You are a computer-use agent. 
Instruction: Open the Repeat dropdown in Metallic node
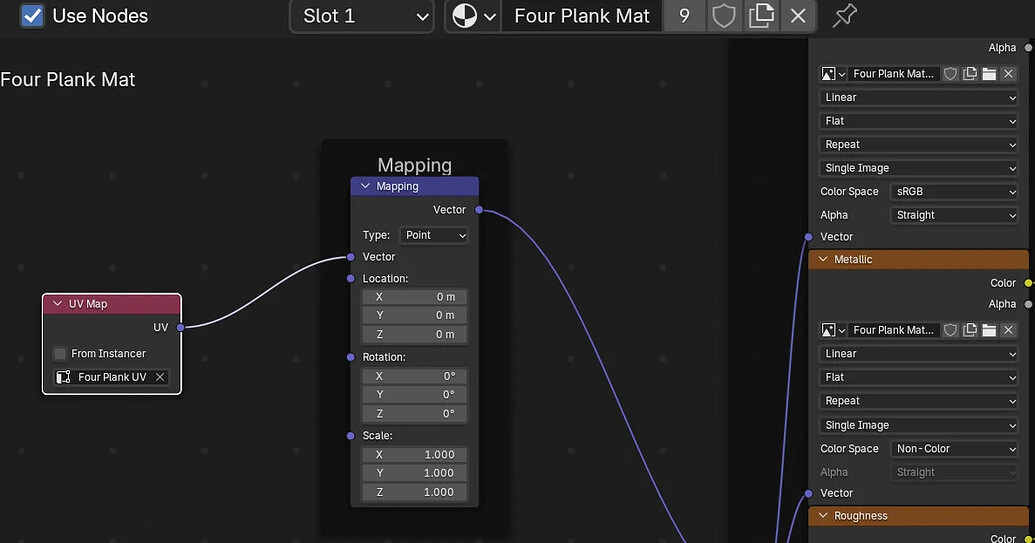tap(919, 401)
